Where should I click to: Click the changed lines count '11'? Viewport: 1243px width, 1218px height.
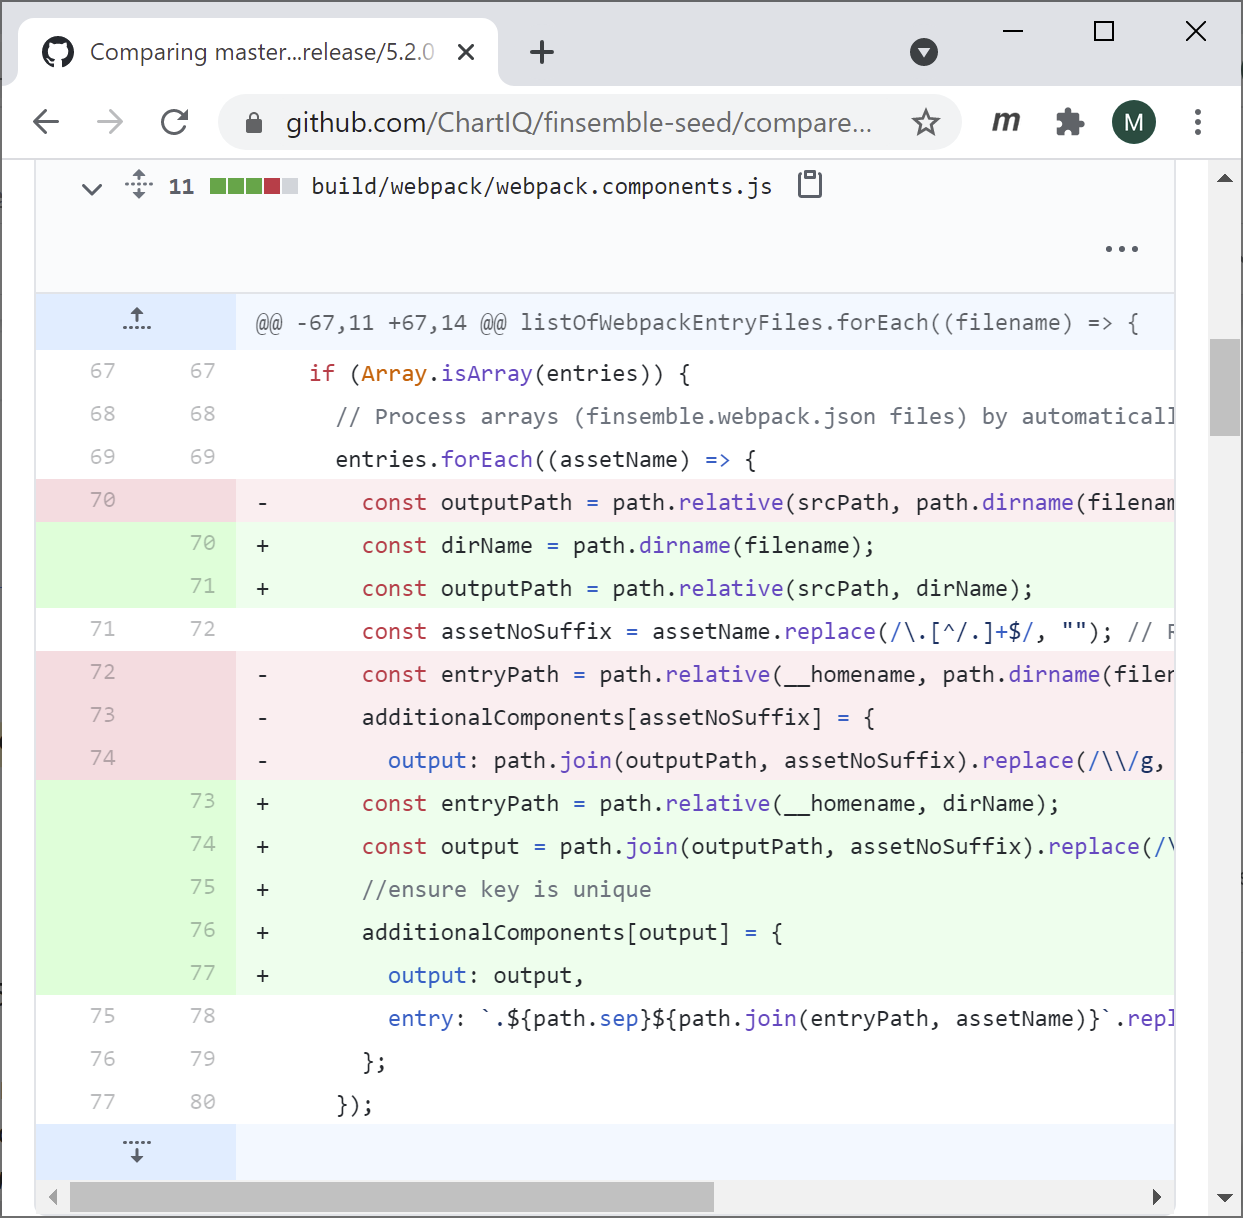(x=181, y=187)
